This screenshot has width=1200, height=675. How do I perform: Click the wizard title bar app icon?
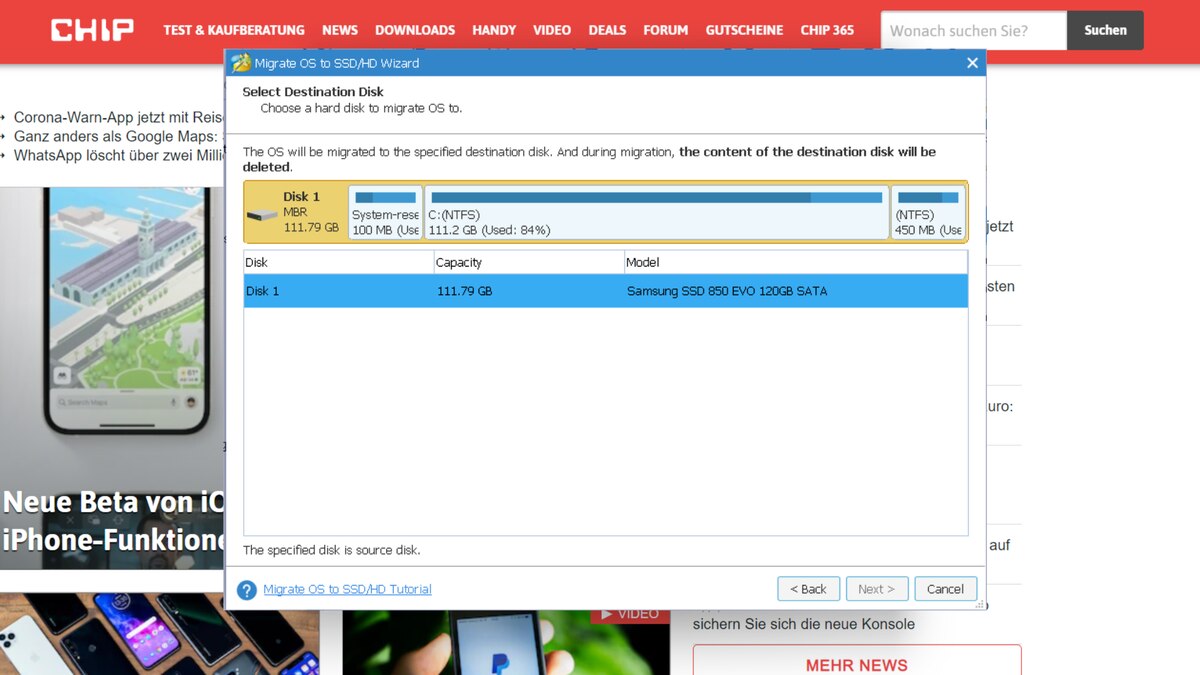pos(241,63)
